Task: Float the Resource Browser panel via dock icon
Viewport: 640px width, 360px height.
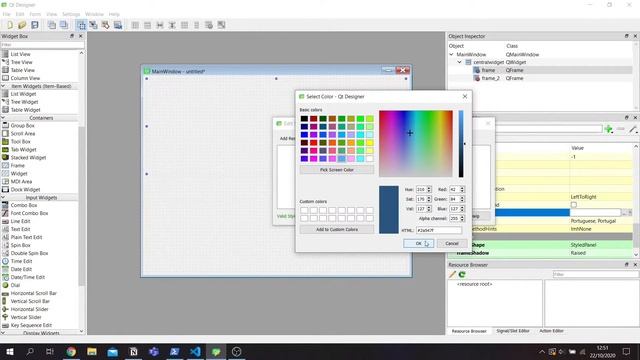Action: (627, 264)
